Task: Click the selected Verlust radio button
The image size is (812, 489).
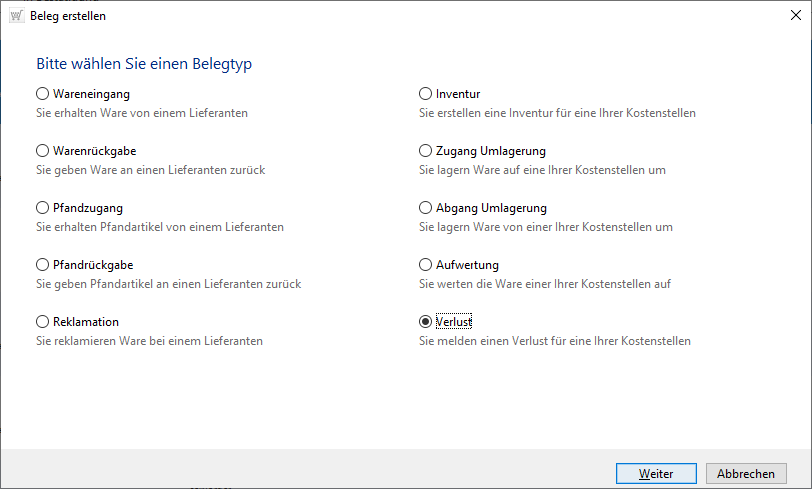Action: coord(426,322)
